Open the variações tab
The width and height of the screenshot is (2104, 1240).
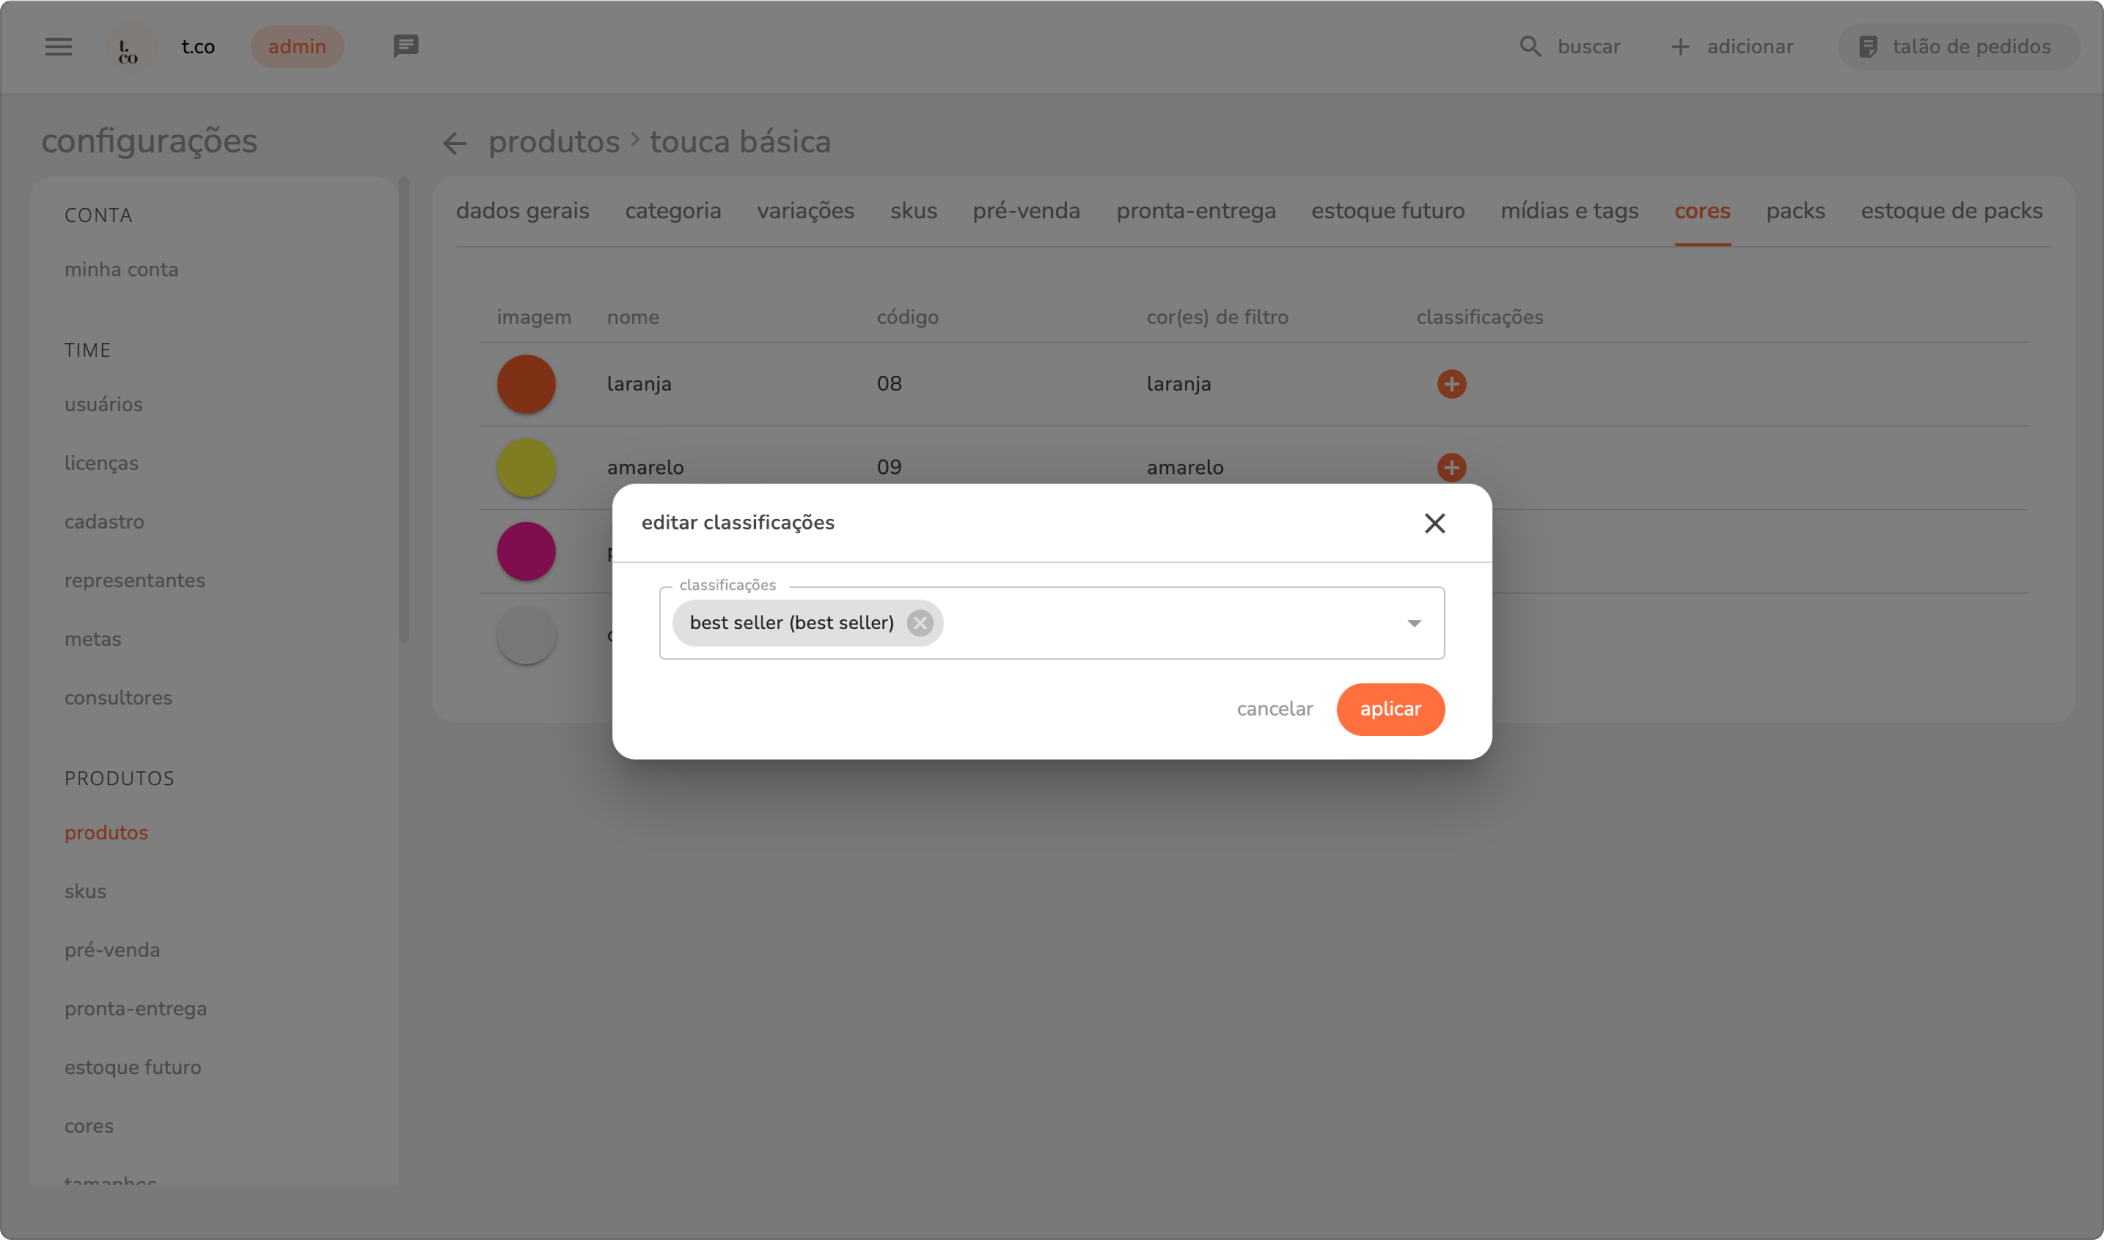tap(805, 211)
